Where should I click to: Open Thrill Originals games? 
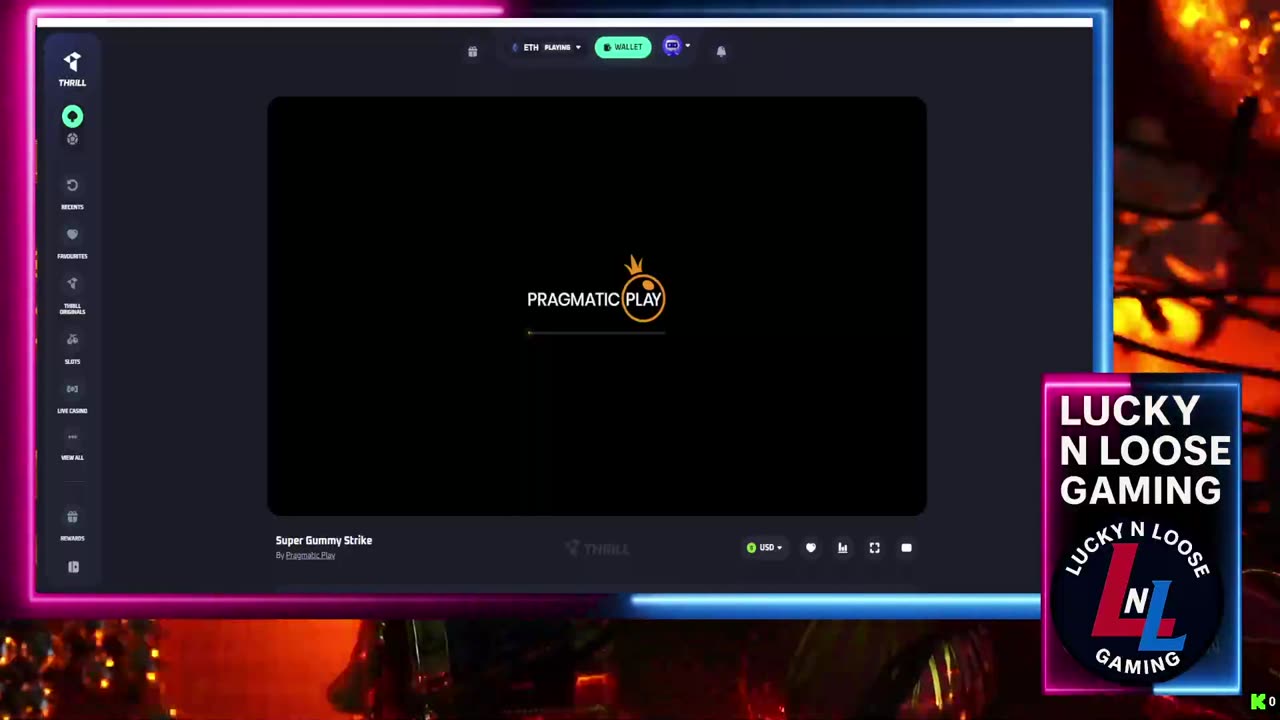coord(72,295)
